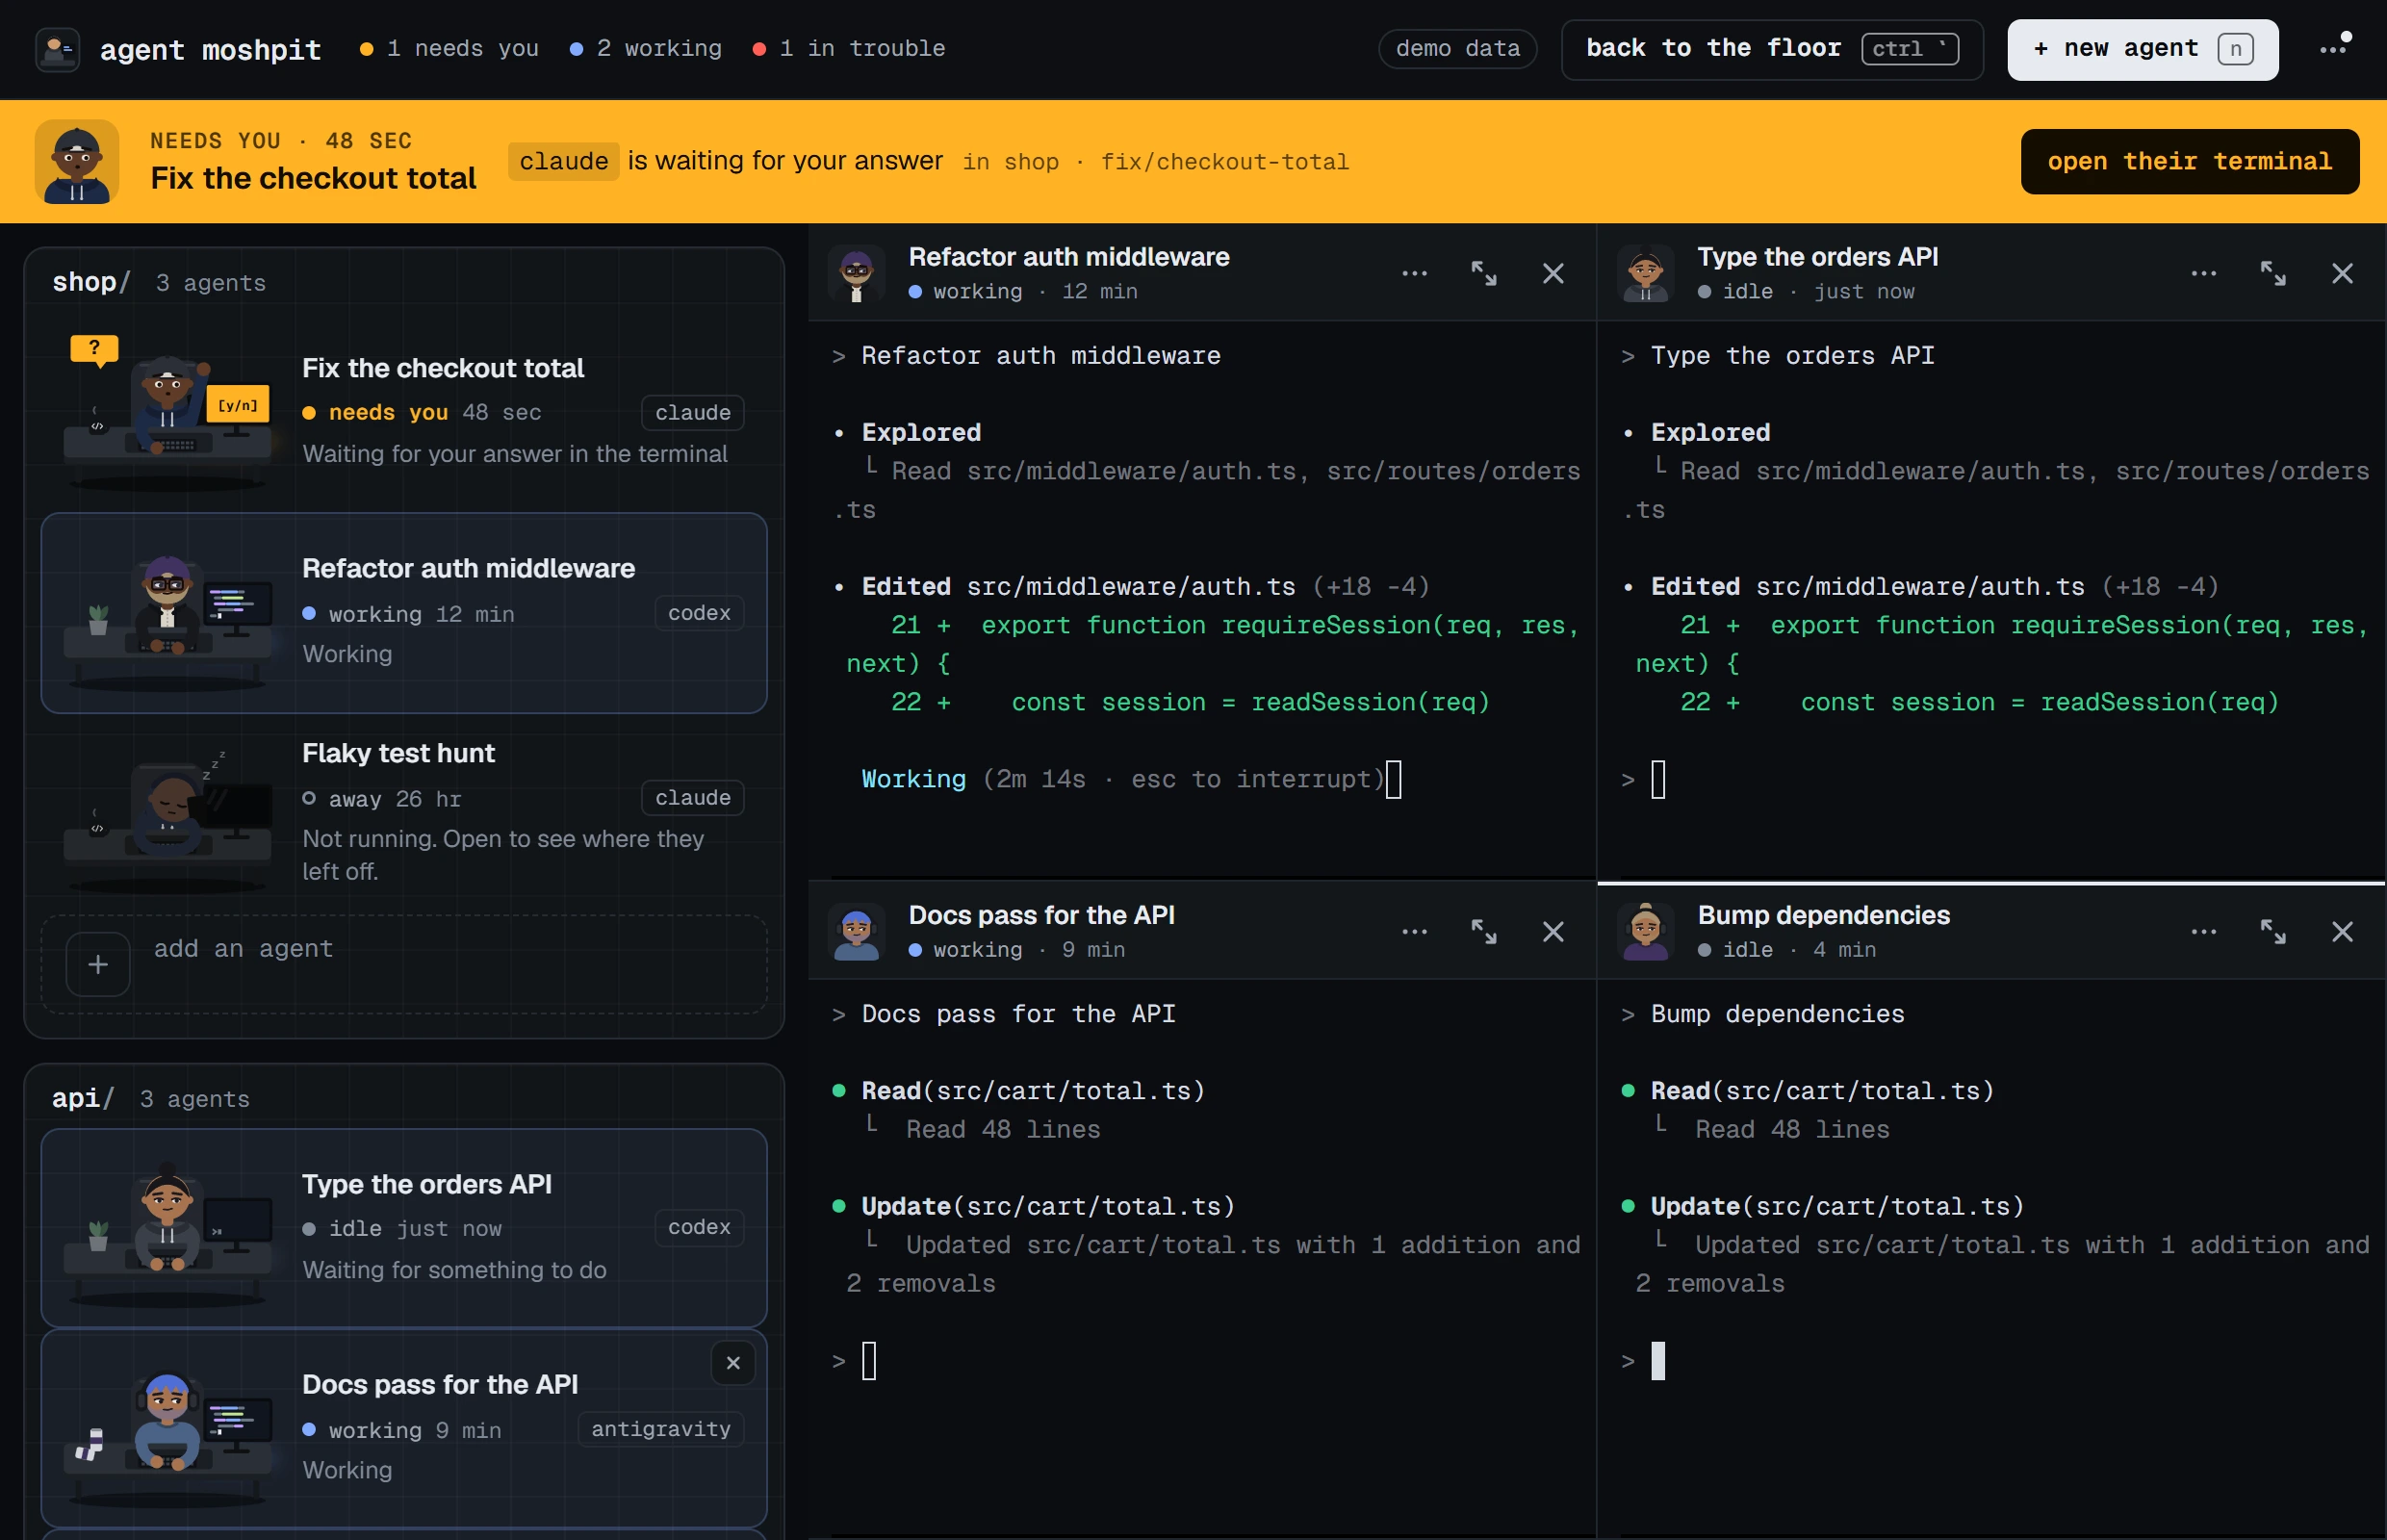Click the antigravity tag on Docs card
Image resolution: width=2387 pixels, height=1540 pixels.
(661, 1428)
